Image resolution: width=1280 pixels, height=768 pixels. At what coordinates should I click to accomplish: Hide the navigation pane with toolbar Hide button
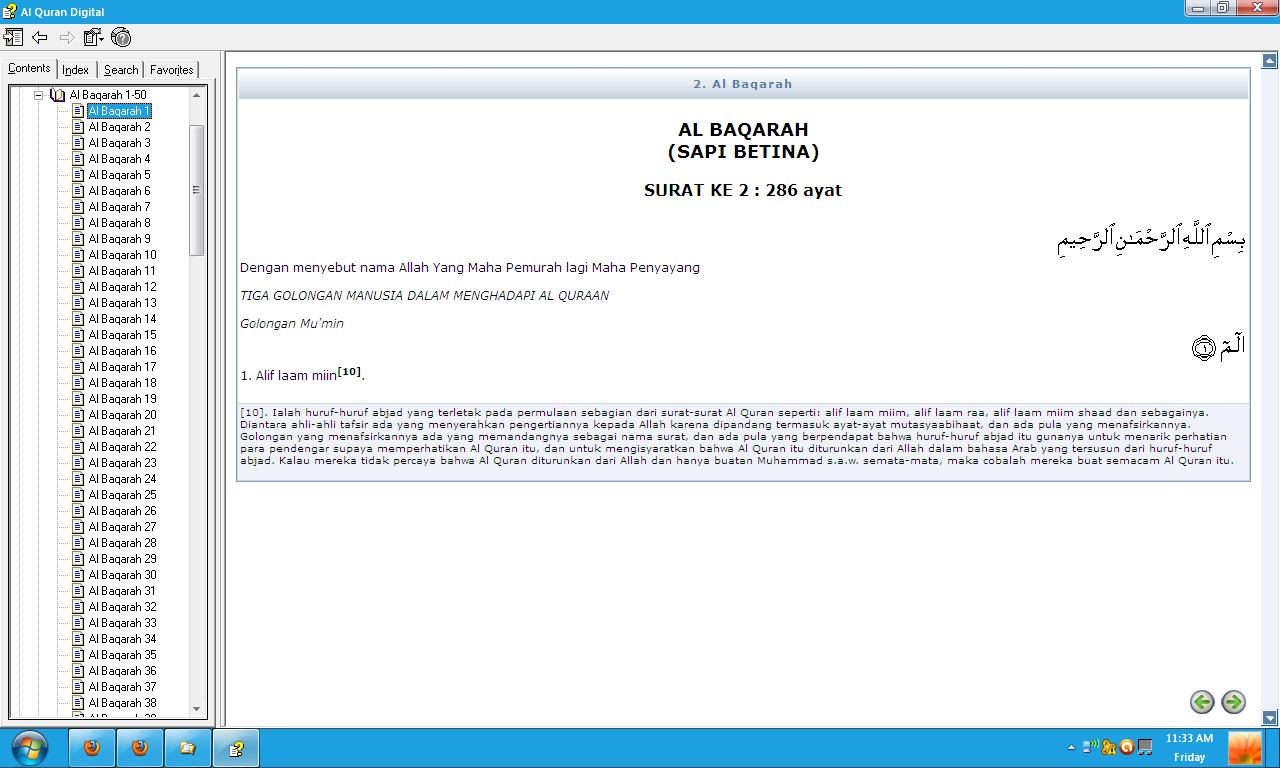coord(13,37)
